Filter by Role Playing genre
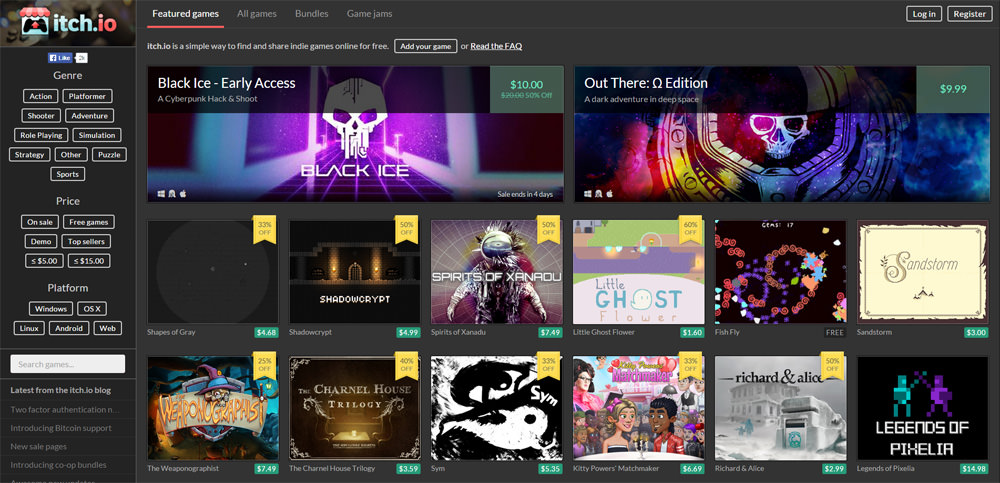 [41, 135]
